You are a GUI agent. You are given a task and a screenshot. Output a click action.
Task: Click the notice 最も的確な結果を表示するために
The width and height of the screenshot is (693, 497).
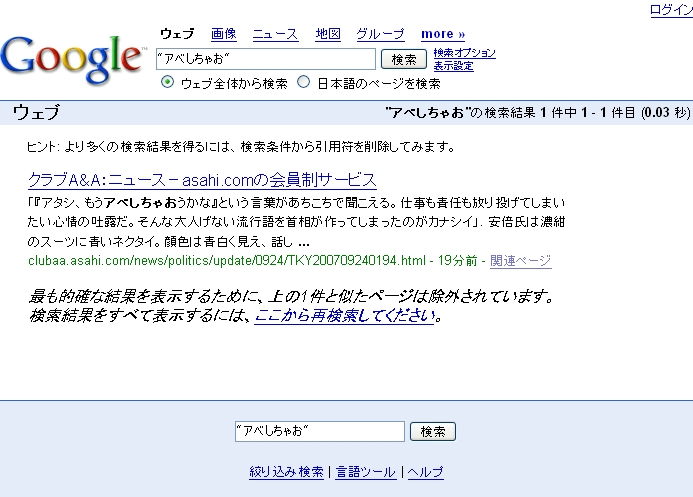point(291,296)
